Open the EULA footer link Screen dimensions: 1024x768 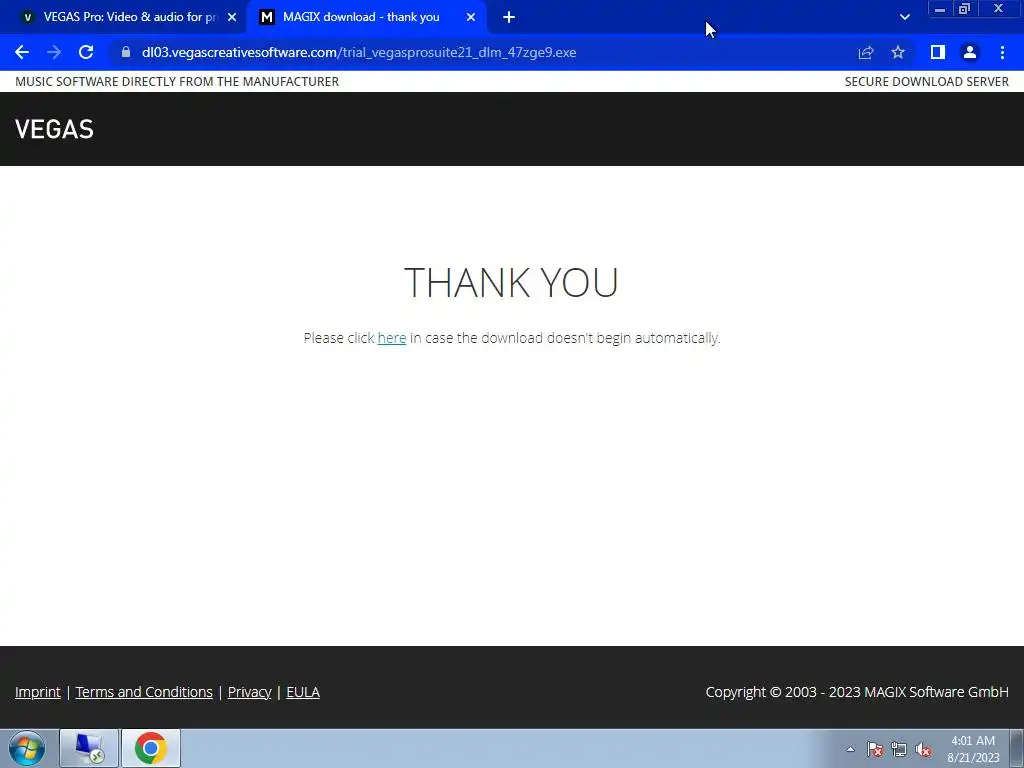303,692
